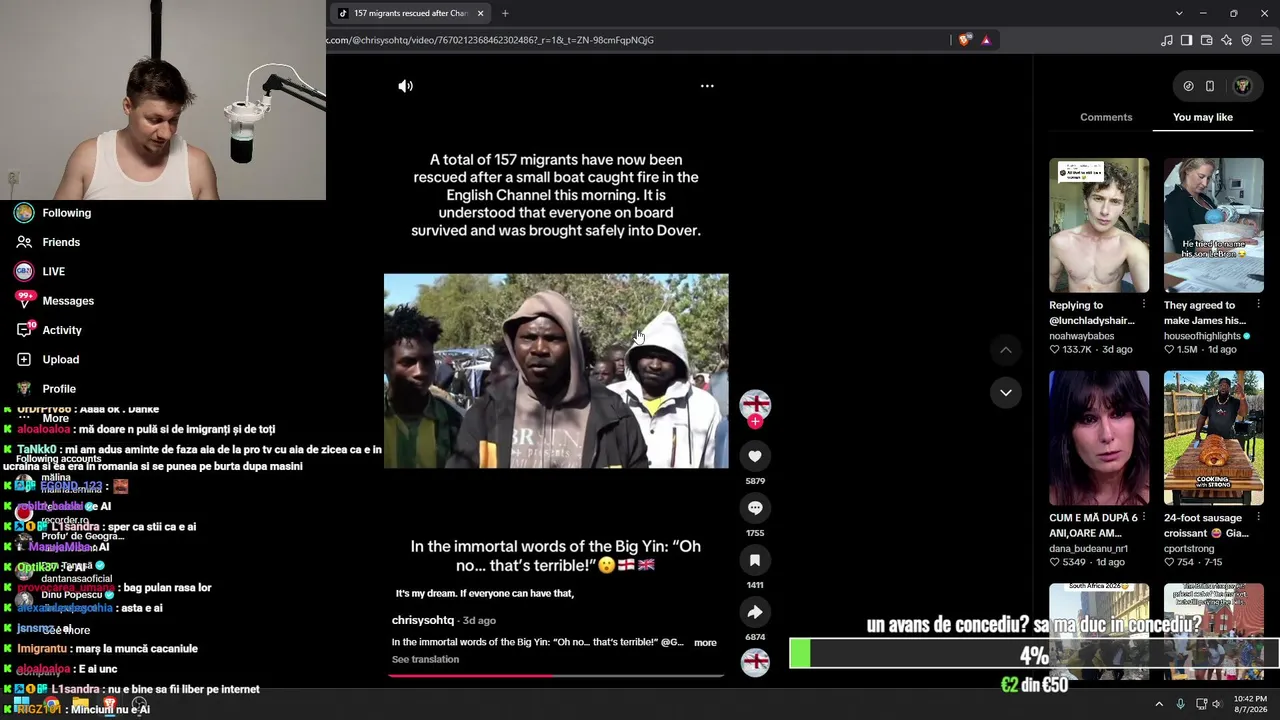Go to the next video with down chevron
1280x720 pixels.
(x=1005, y=392)
